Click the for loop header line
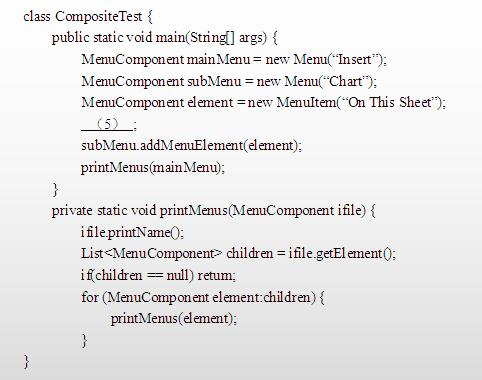This screenshot has height=380, width=482. pos(203,297)
